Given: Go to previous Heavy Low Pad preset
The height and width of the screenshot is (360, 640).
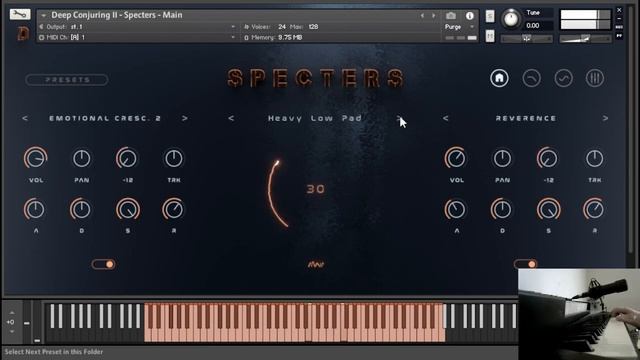Looking at the screenshot, I should [231, 118].
